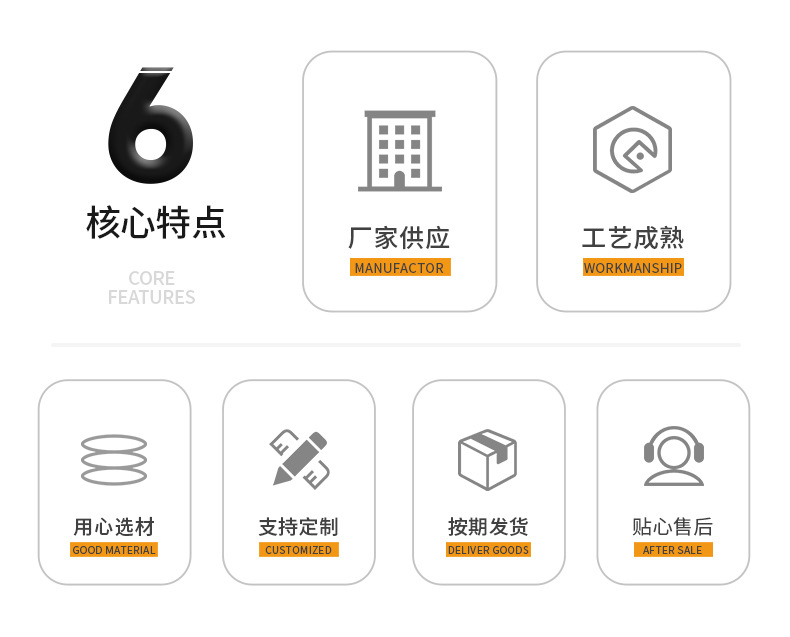
Task: Select the 用心选材 title
Action: point(114,527)
